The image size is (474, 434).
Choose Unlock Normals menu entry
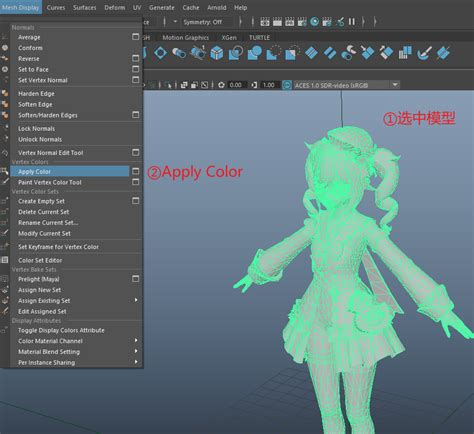click(x=40, y=139)
